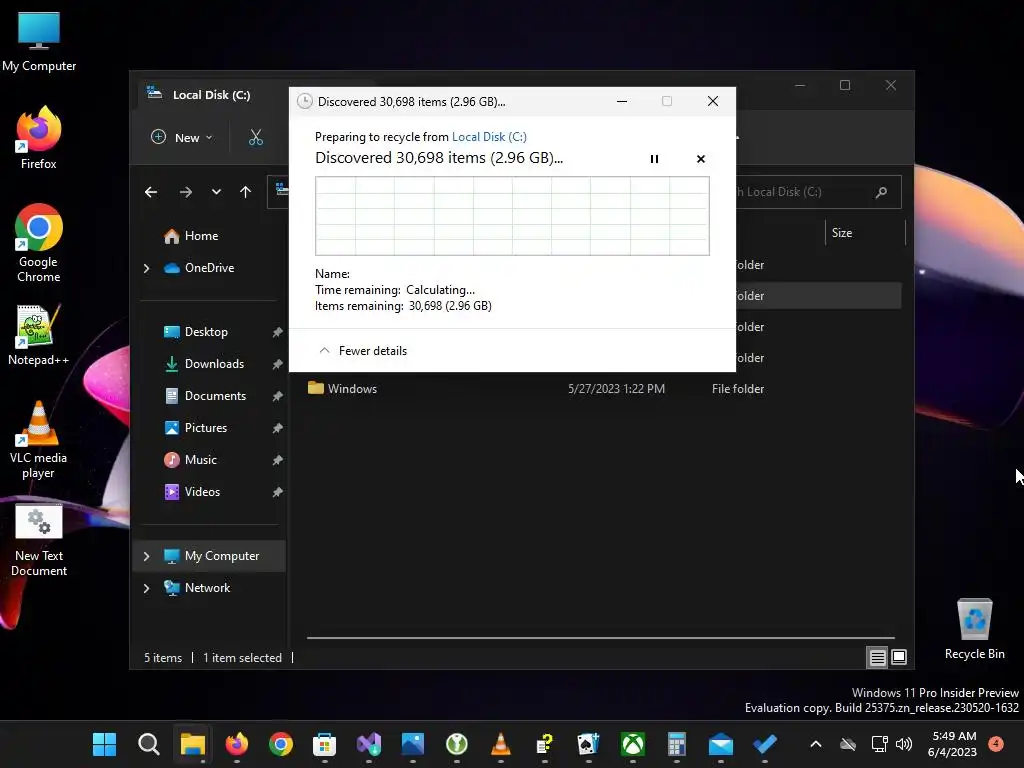Screen dimensions: 1024x768
Task: Click the recycle progress graph
Action: point(512,216)
